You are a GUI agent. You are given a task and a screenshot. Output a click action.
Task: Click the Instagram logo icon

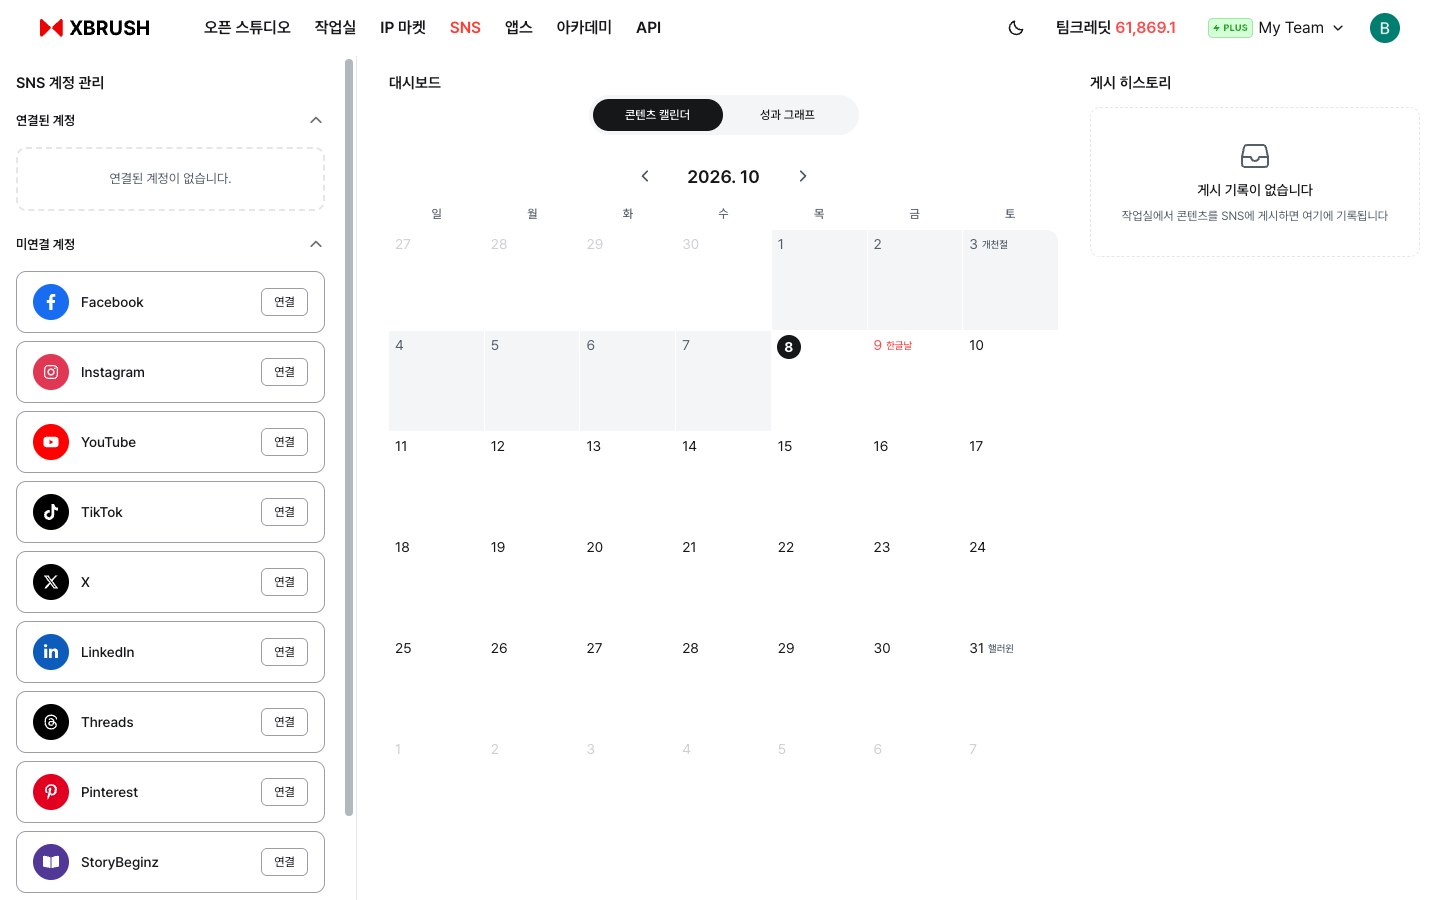click(51, 372)
